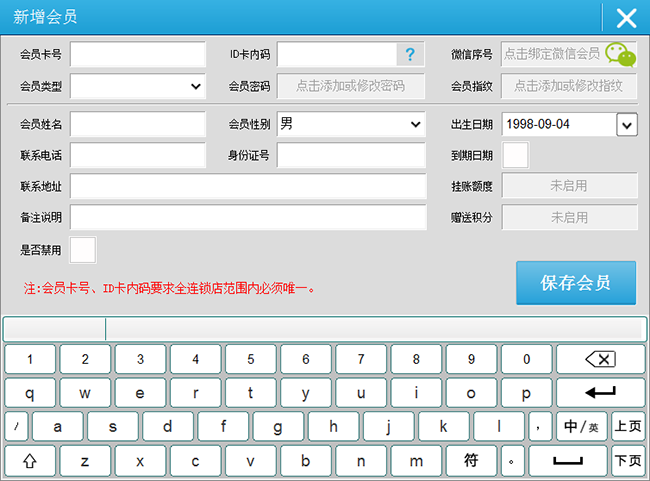Click 点击添加或修改密码 button
Viewport: 650px width, 481px height.
[x=350, y=87]
